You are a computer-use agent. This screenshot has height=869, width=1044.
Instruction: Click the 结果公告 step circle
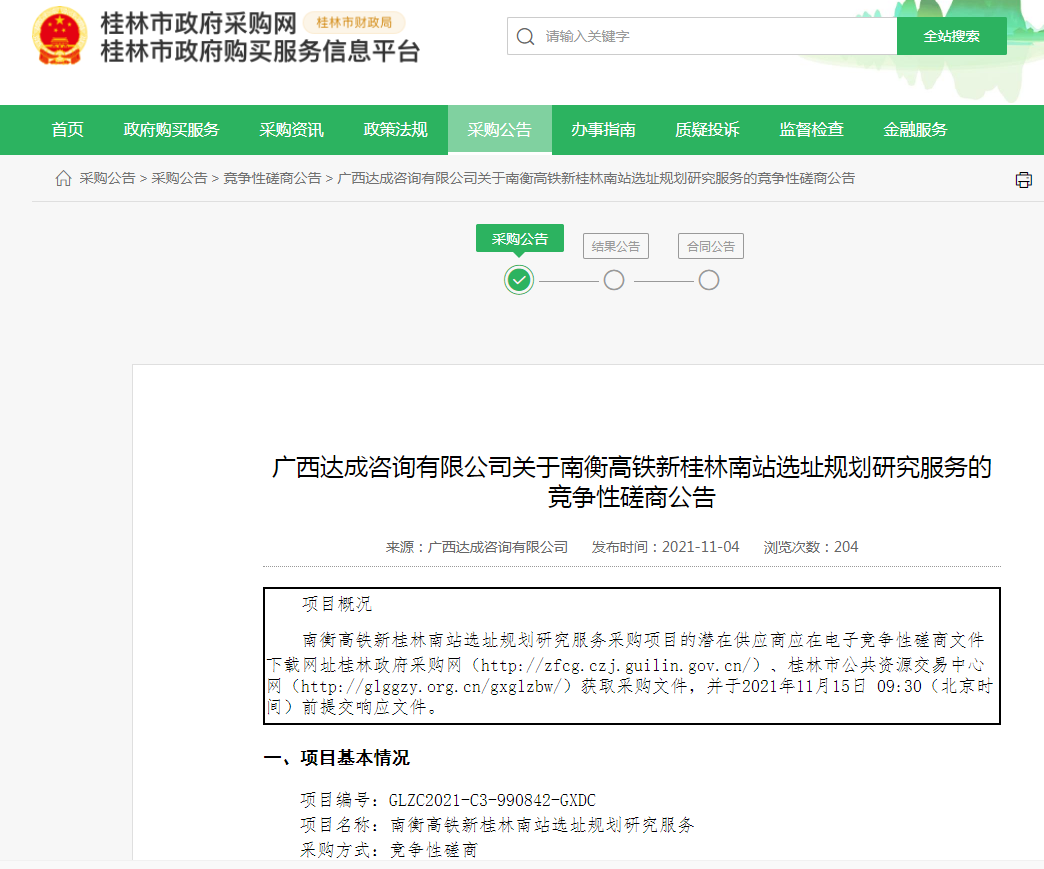click(x=614, y=280)
